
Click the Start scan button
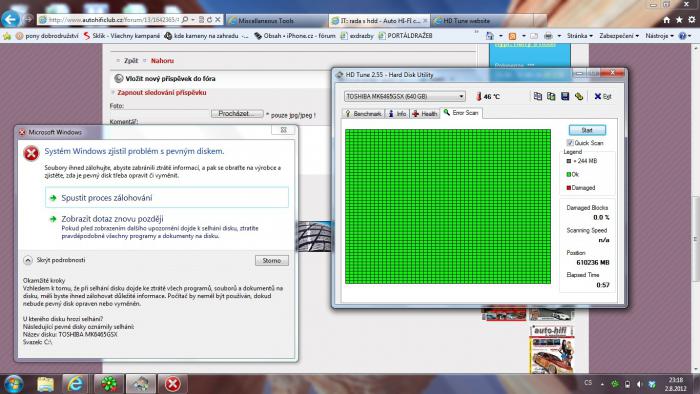(587, 130)
